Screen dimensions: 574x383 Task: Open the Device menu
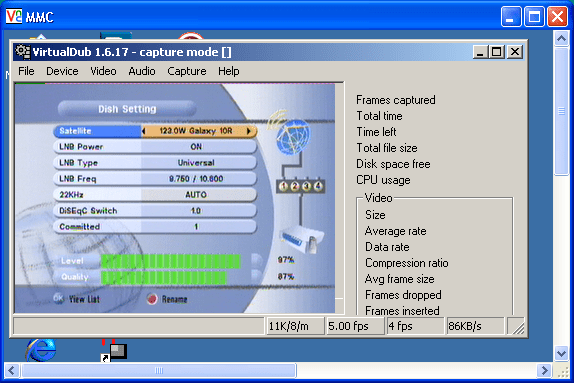[x=62, y=71]
